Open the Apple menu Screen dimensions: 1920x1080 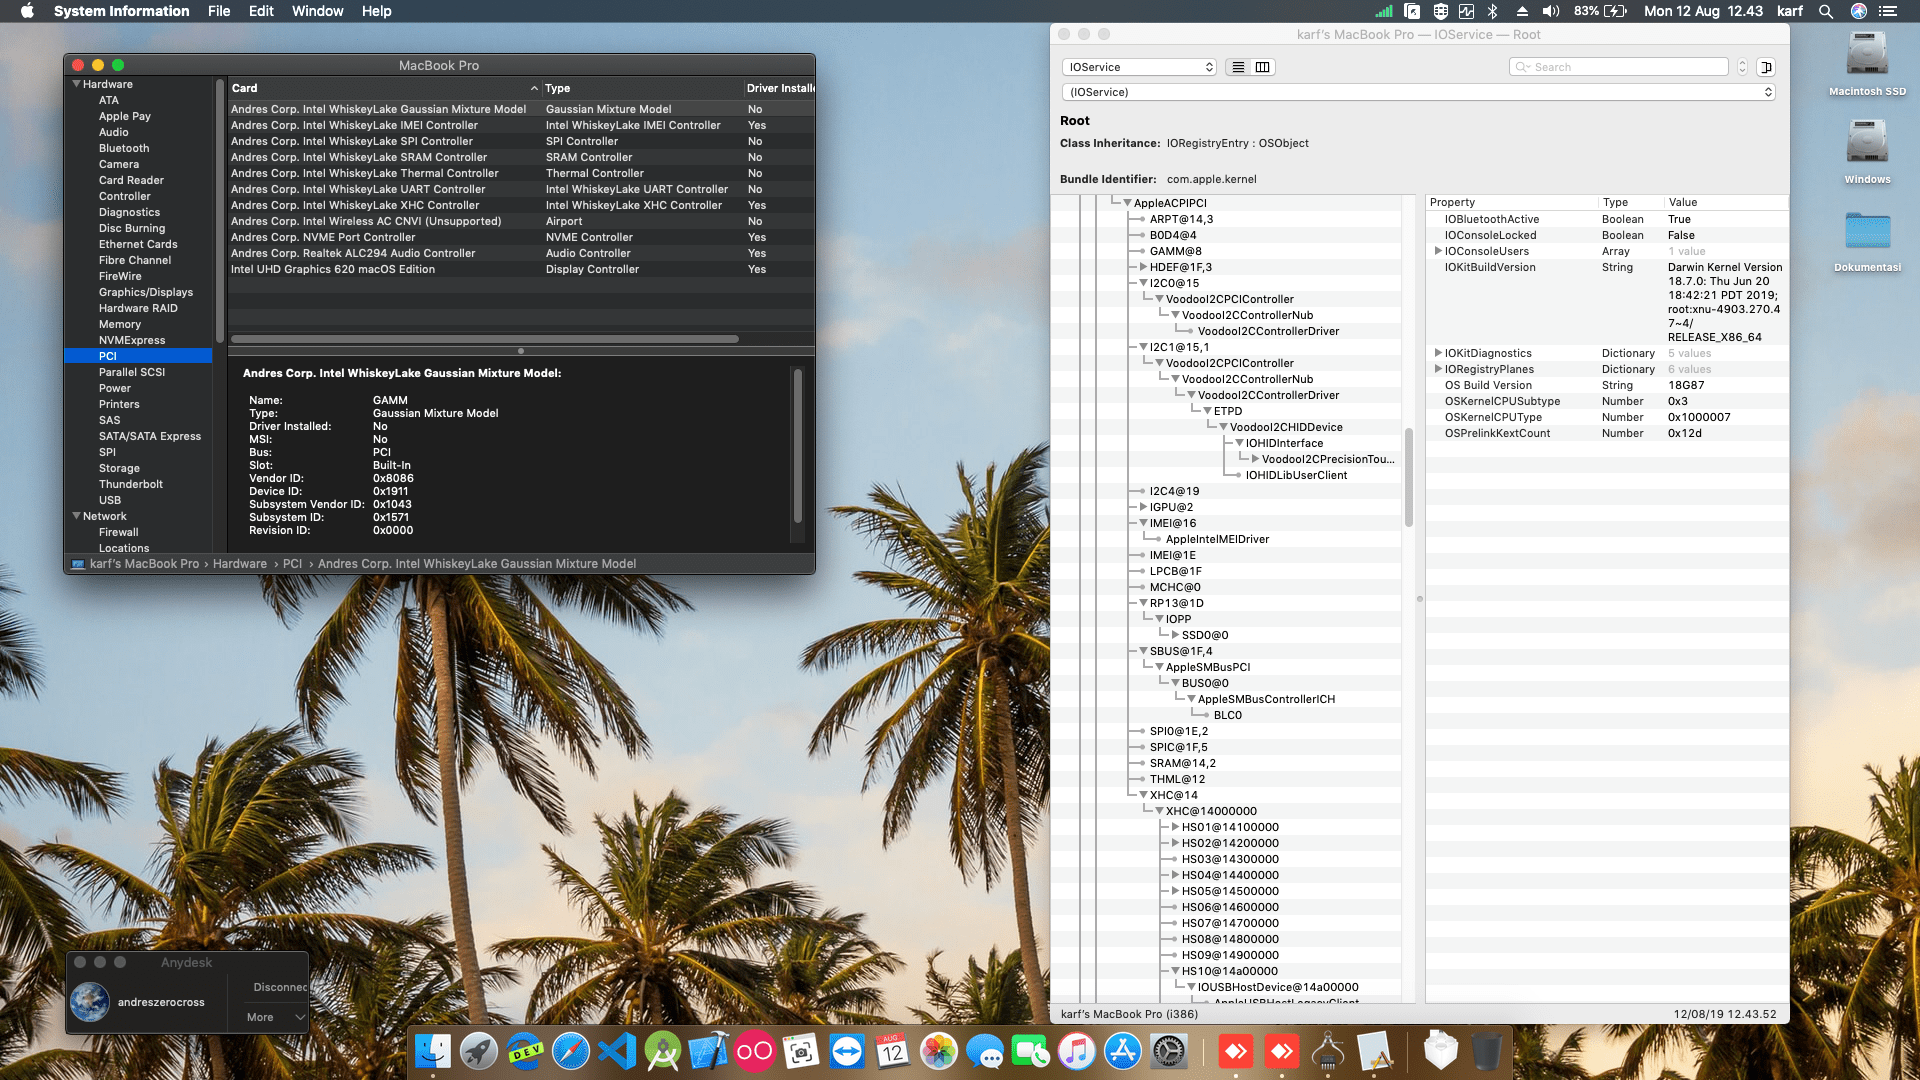point(27,11)
